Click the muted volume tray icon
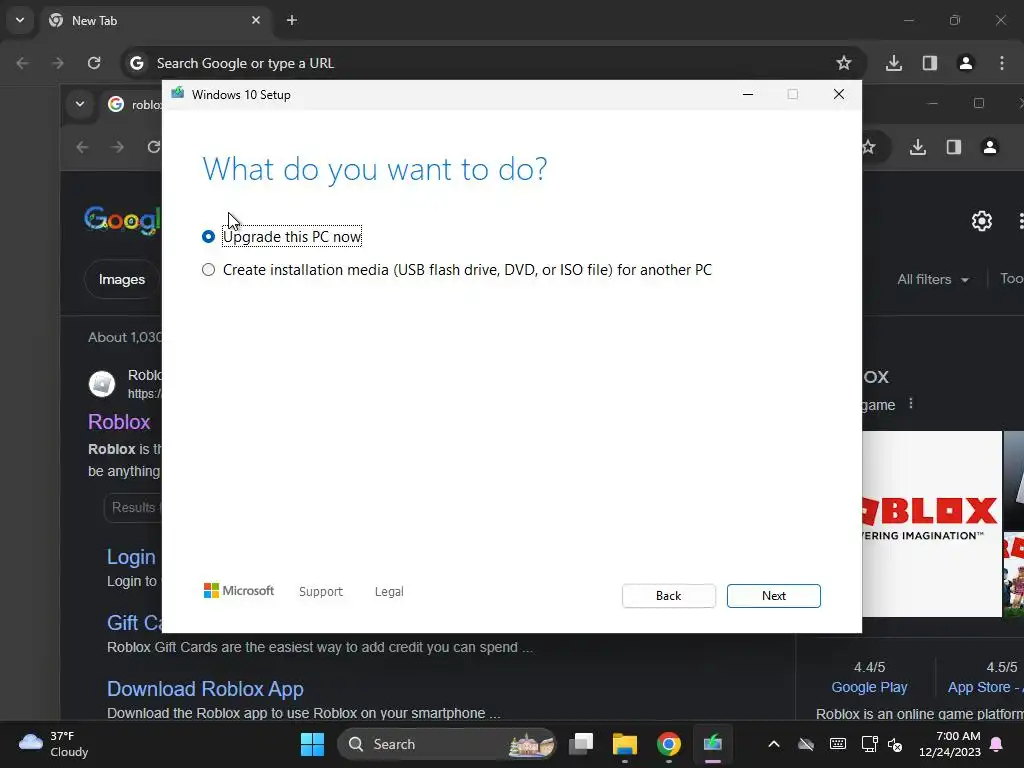This screenshot has height=768, width=1024. pyautogui.click(x=895, y=744)
